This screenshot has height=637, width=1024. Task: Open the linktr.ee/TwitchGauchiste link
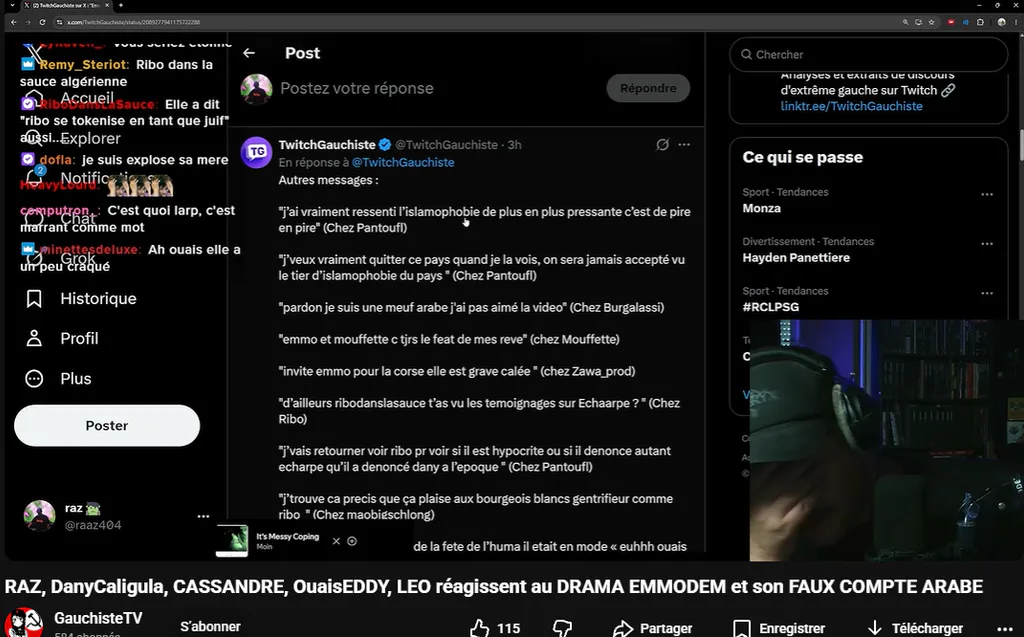[x=852, y=106]
